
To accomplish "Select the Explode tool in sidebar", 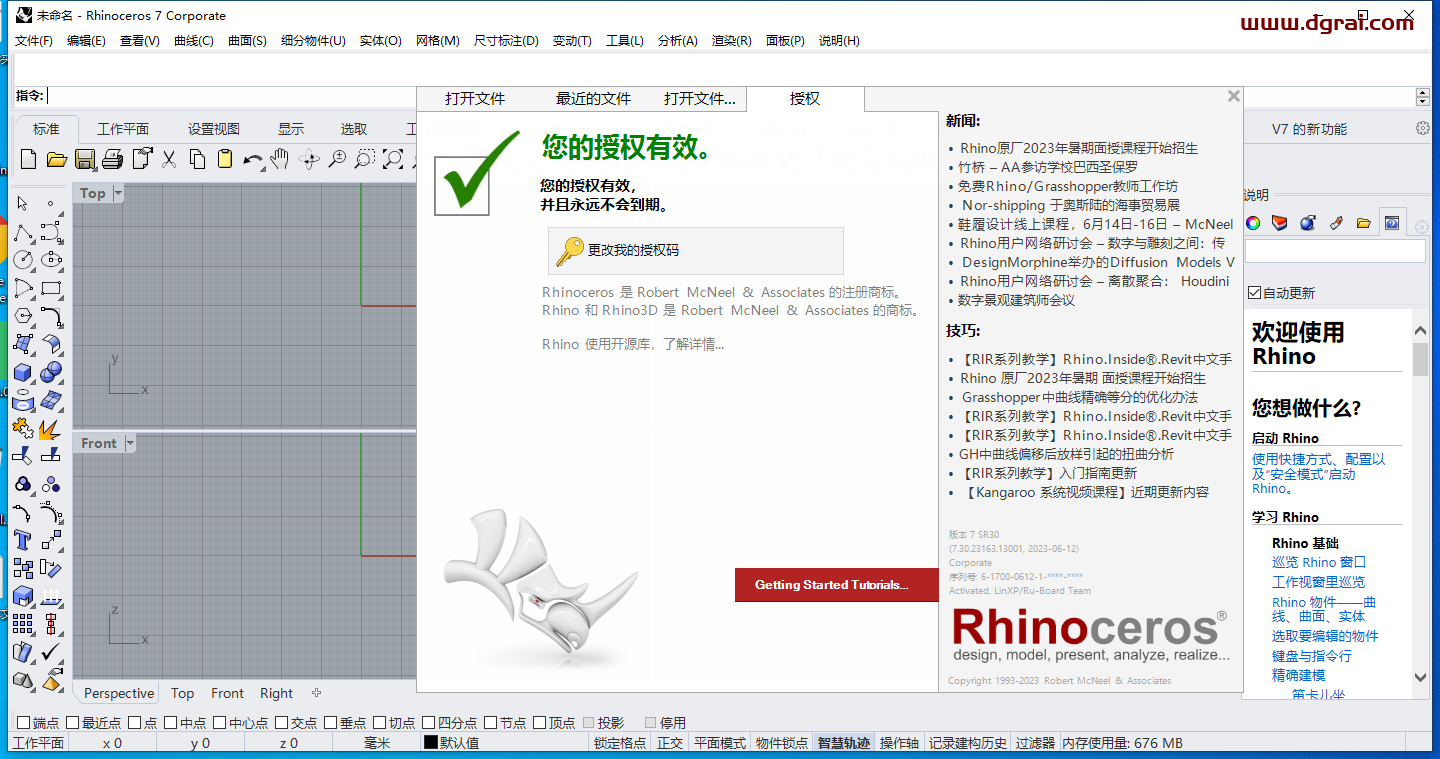I will pos(52,428).
